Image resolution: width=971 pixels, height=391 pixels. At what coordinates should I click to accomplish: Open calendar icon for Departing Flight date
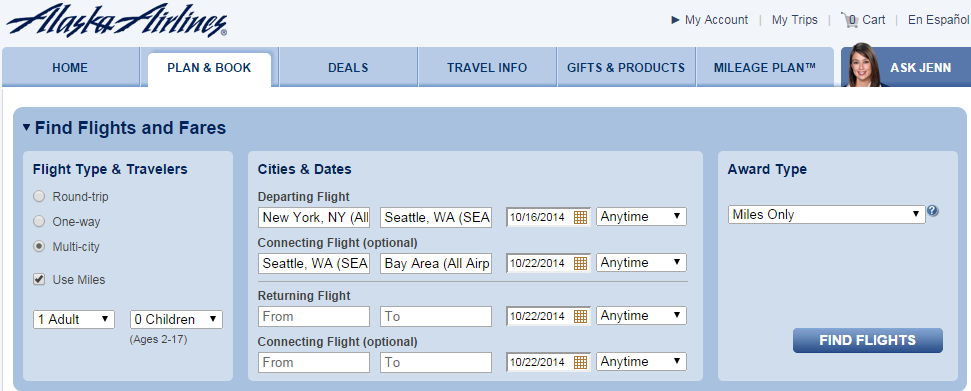coord(580,217)
